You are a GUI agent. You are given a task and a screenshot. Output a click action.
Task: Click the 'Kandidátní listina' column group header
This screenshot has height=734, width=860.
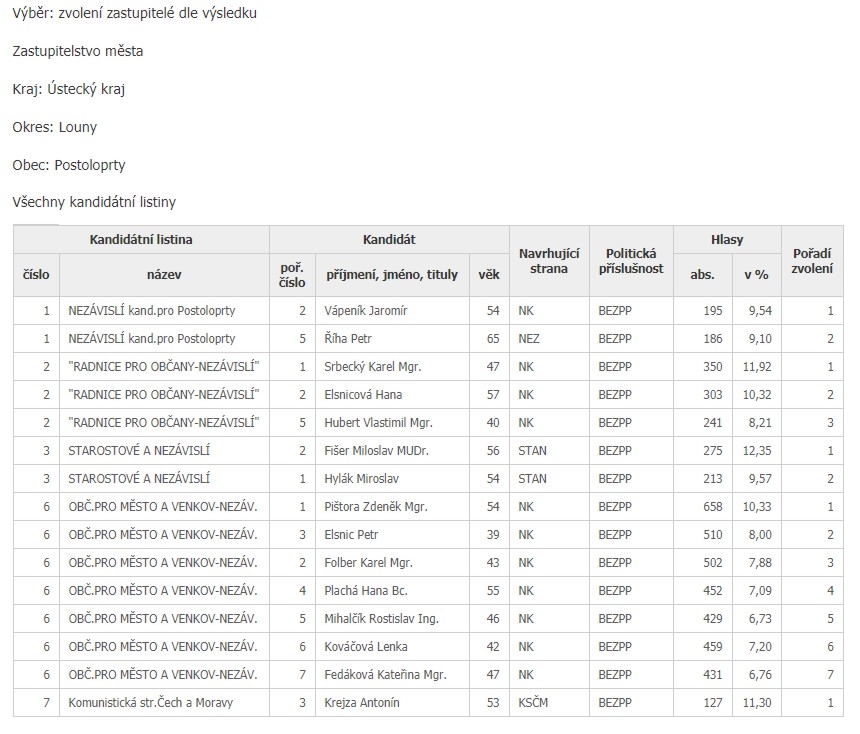(x=141, y=240)
